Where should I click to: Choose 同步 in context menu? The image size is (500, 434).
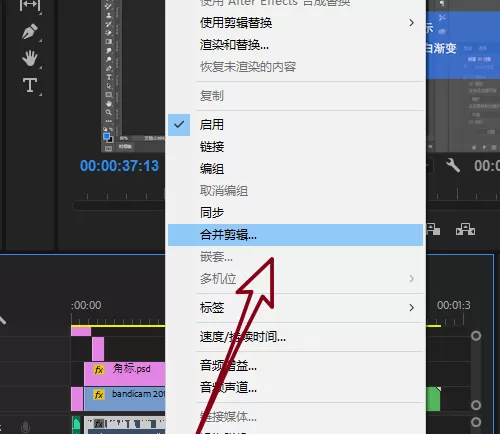click(295, 213)
